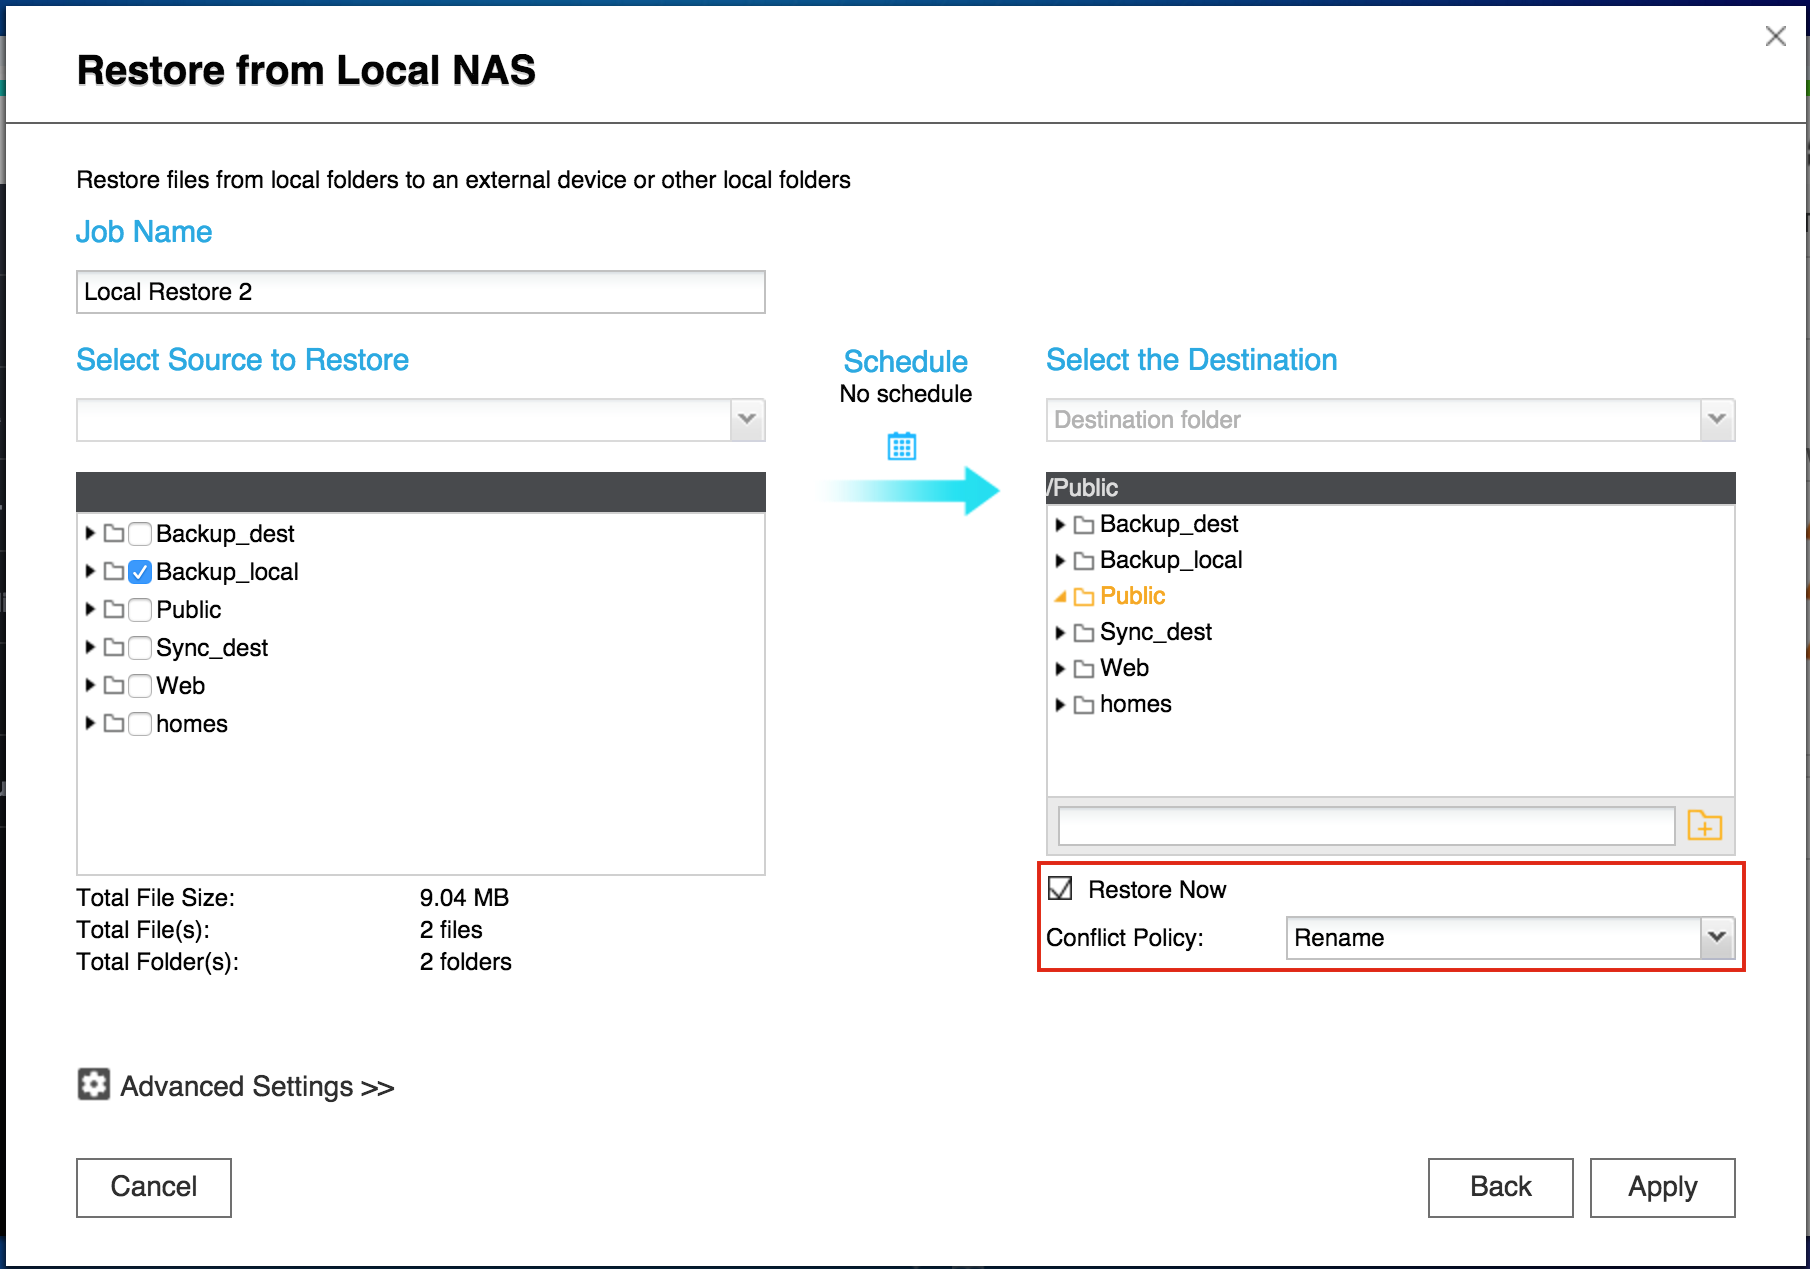Viewport: 1810px width, 1269px height.
Task: Expand the source Backup_local tree node
Action: pyautogui.click(x=90, y=571)
